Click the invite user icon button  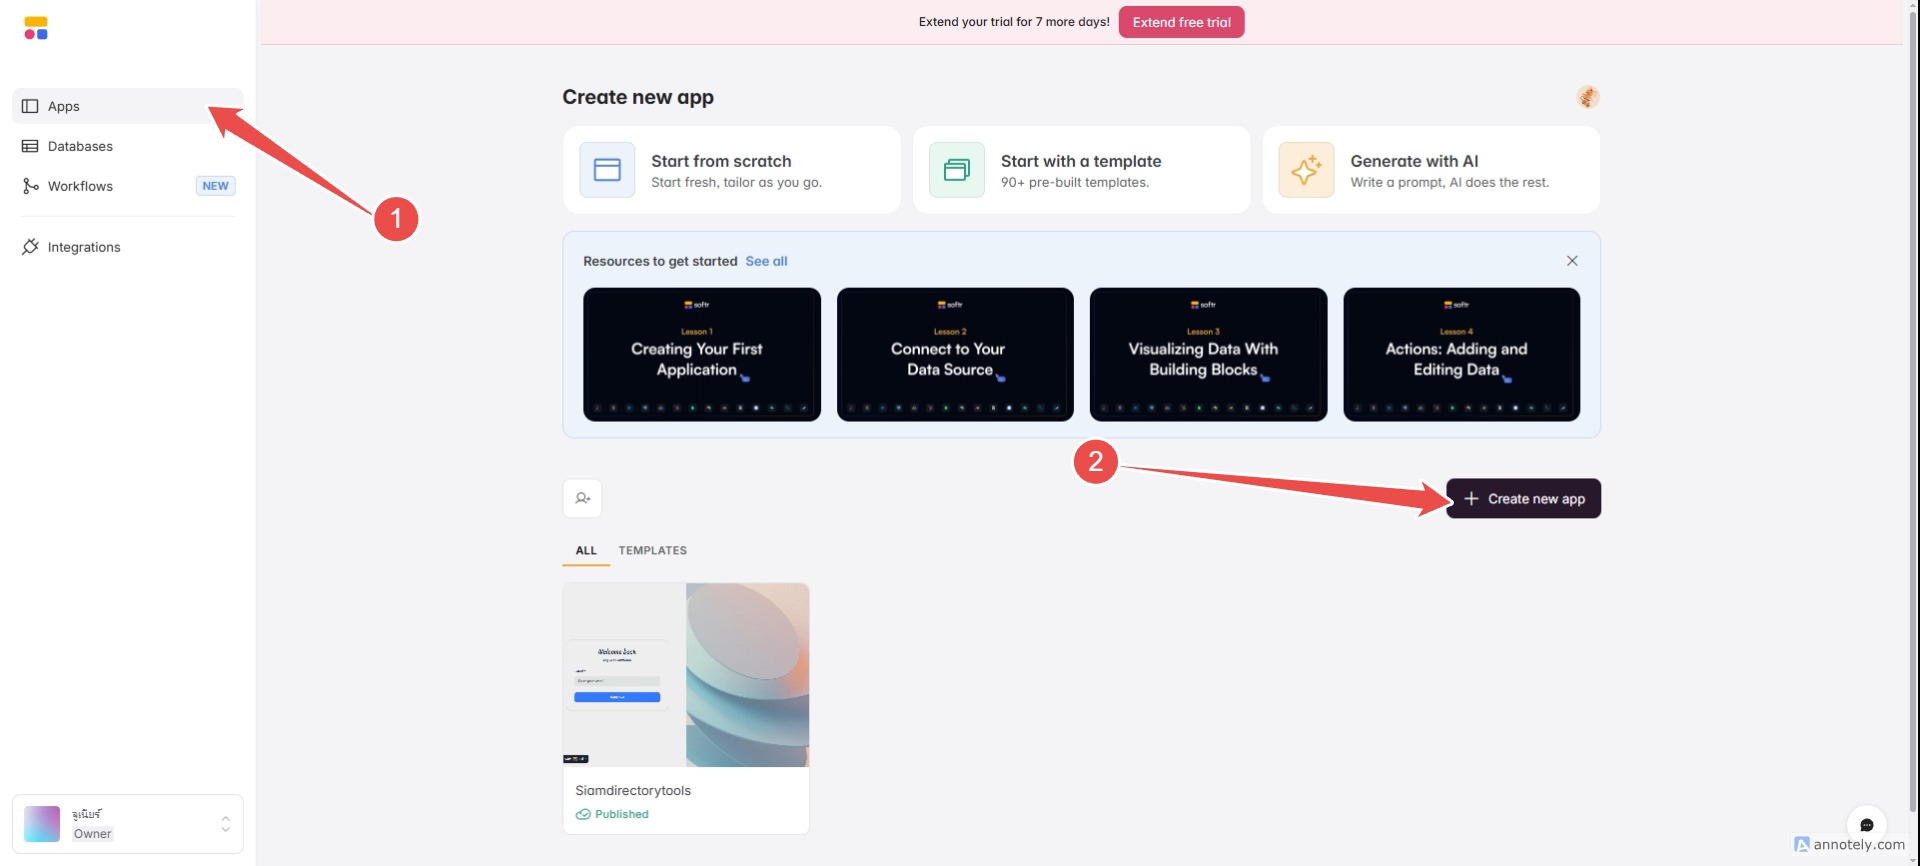[x=582, y=498]
